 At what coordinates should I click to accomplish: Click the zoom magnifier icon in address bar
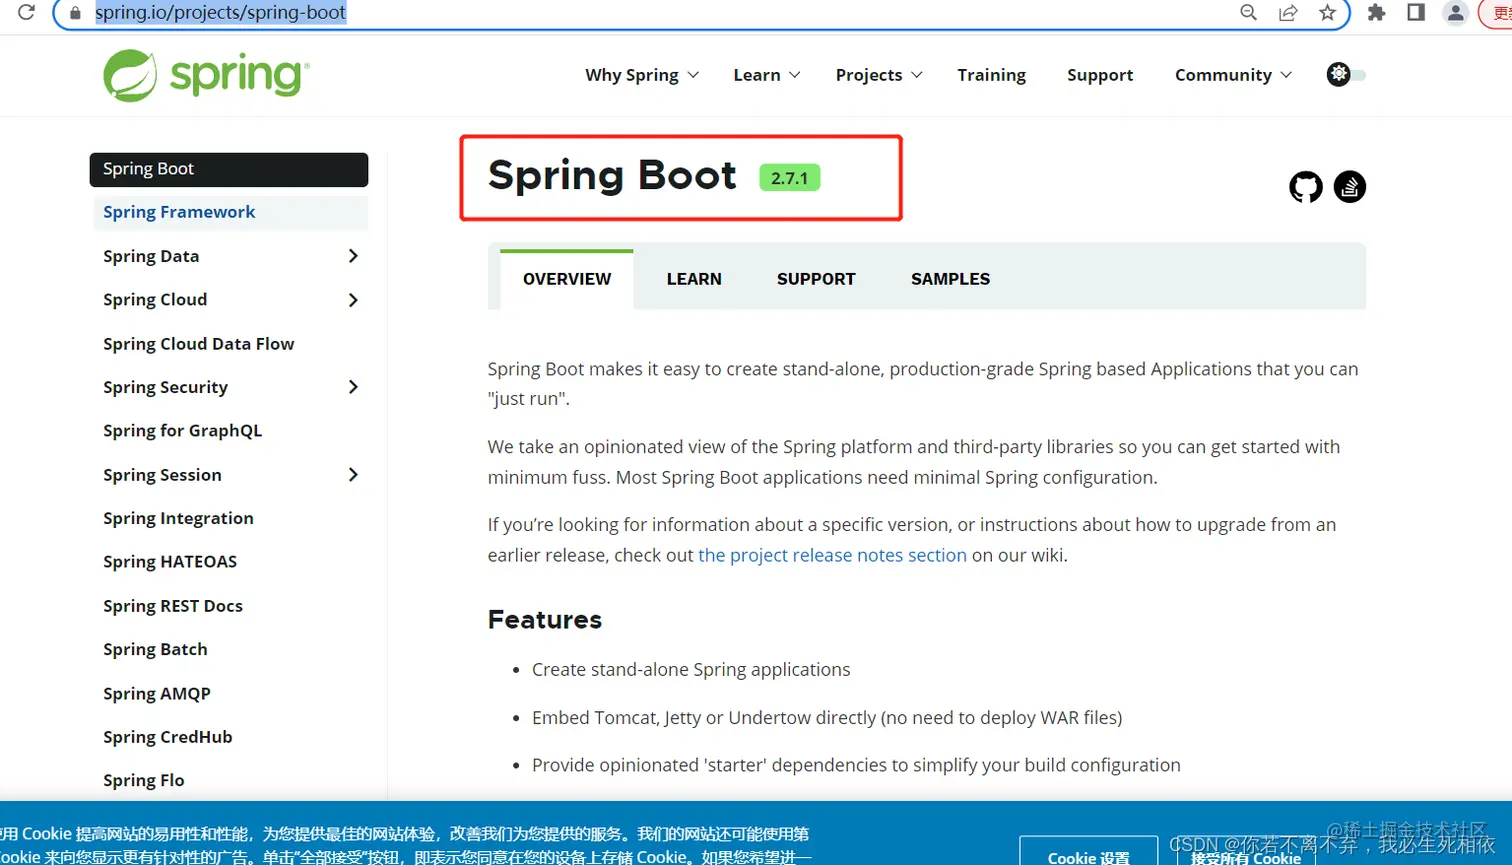[1247, 13]
